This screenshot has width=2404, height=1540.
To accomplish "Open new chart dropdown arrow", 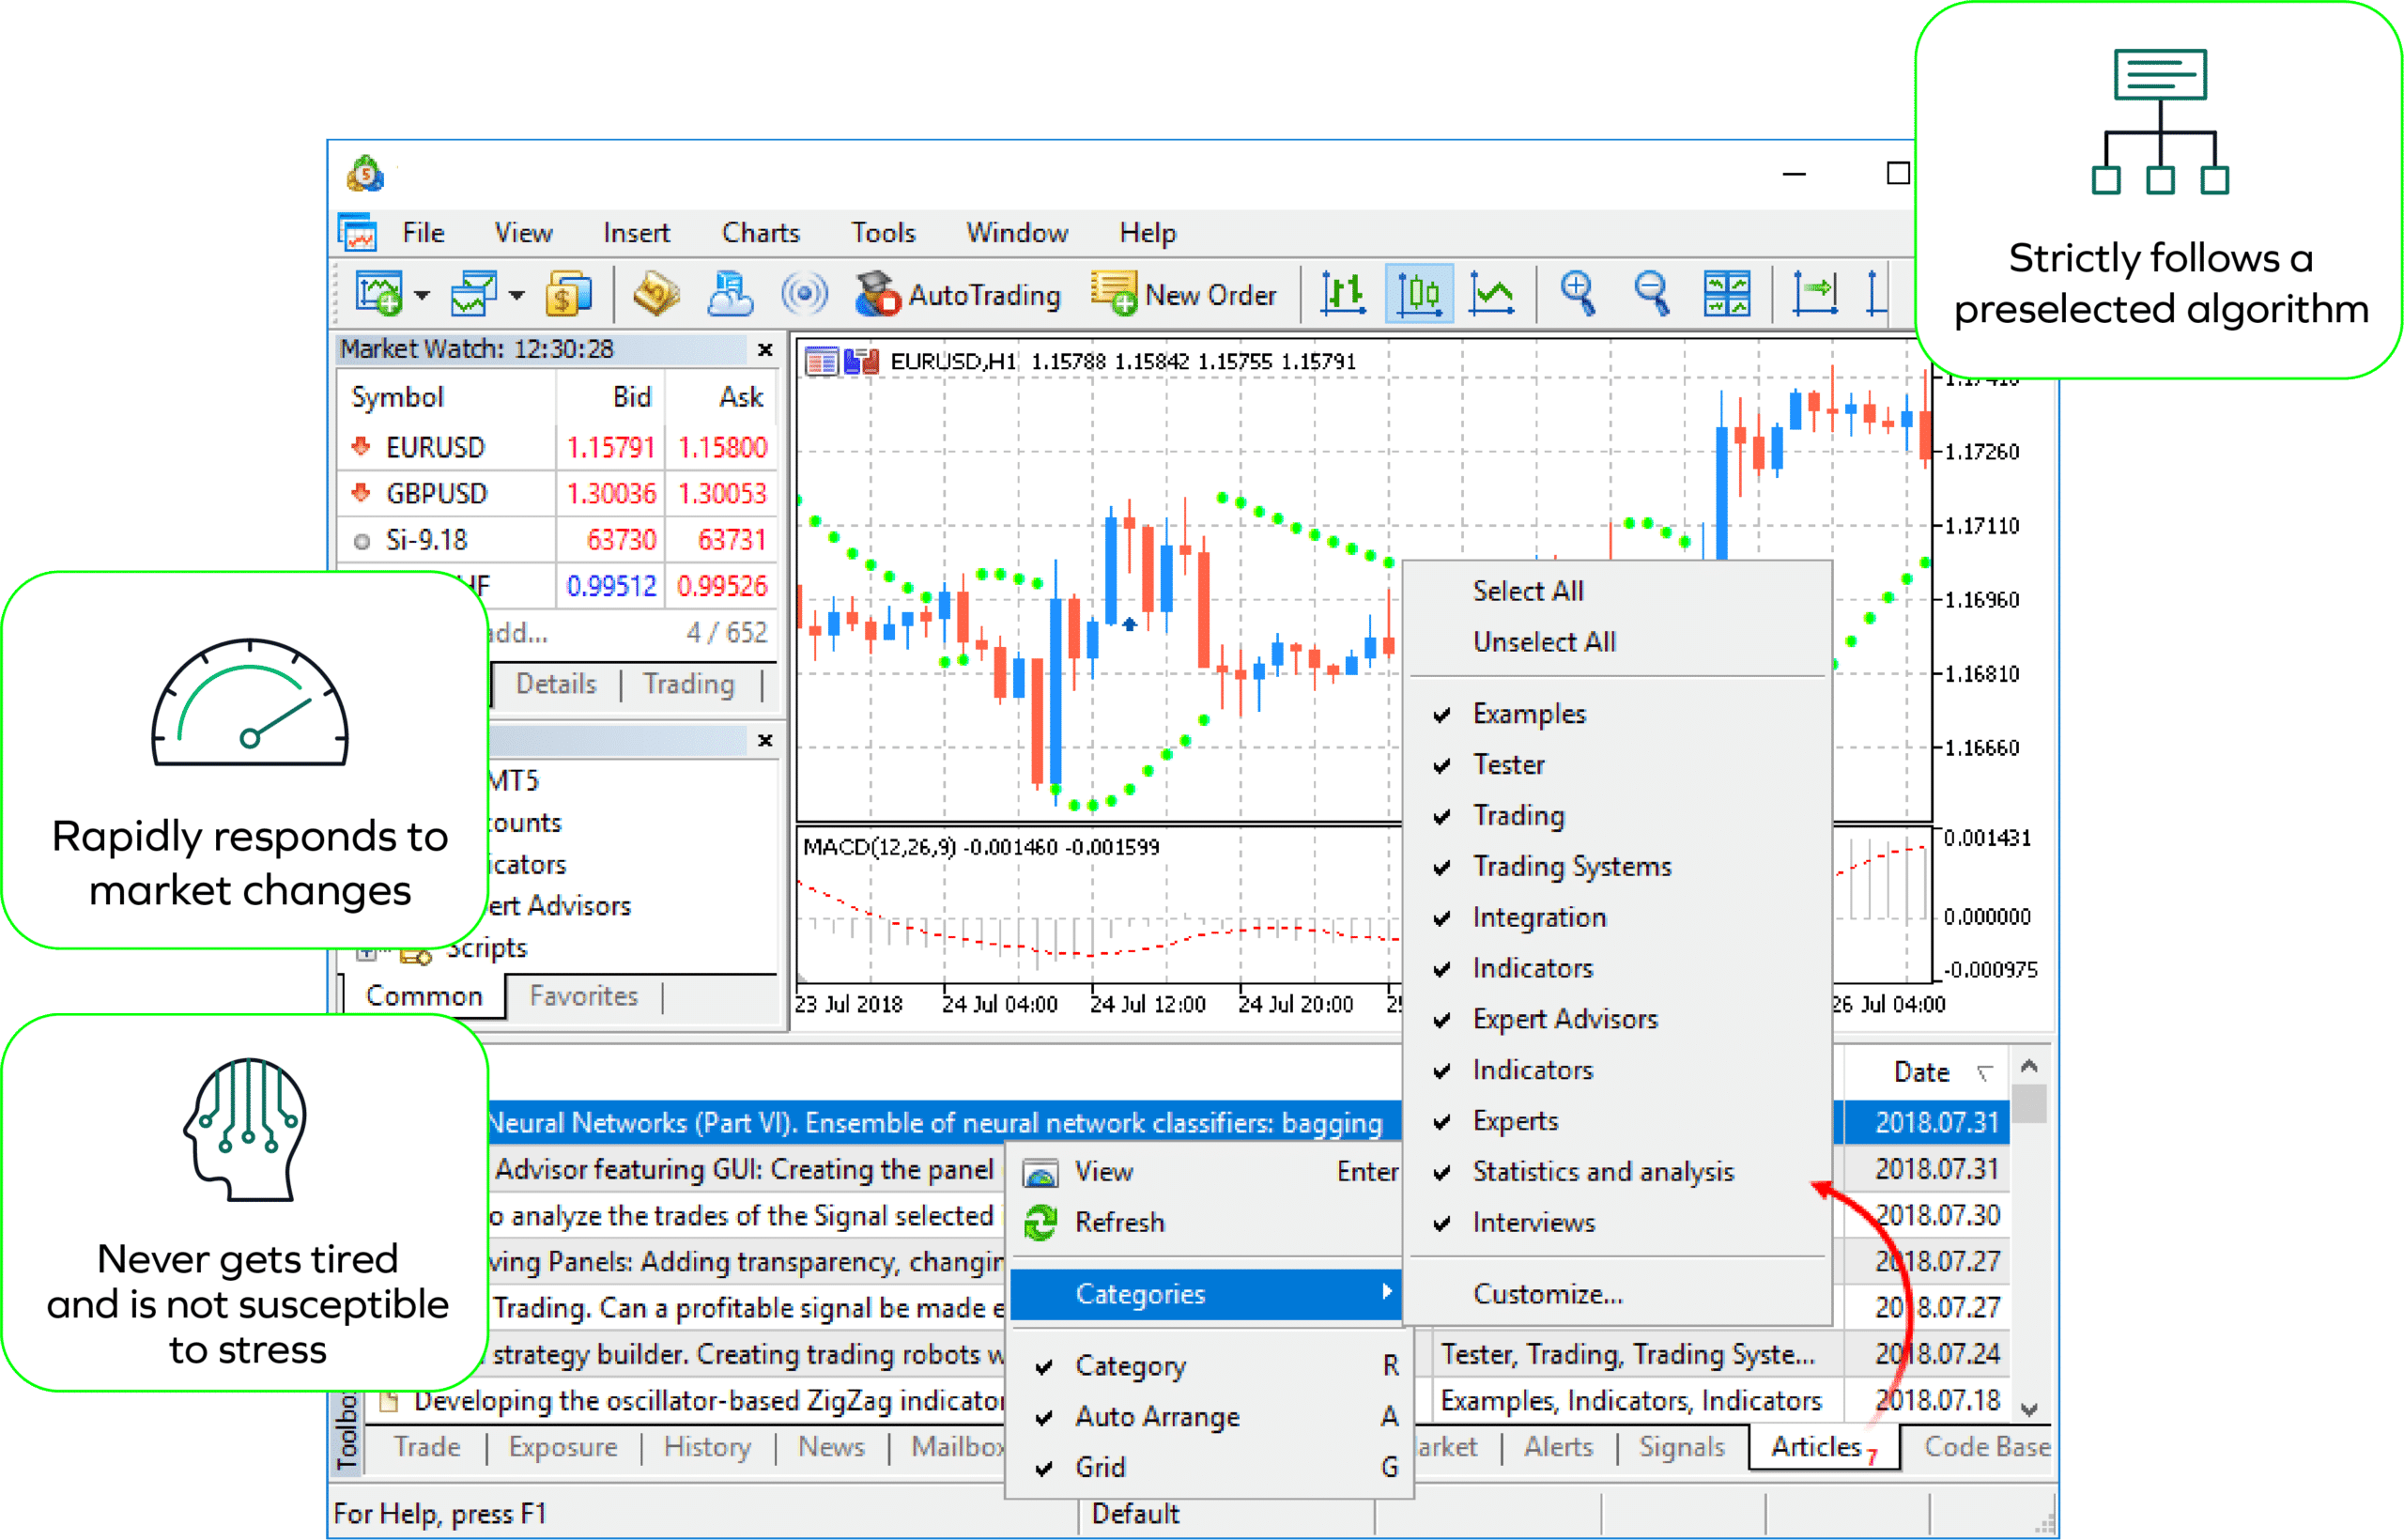I will (x=422, y=295).
